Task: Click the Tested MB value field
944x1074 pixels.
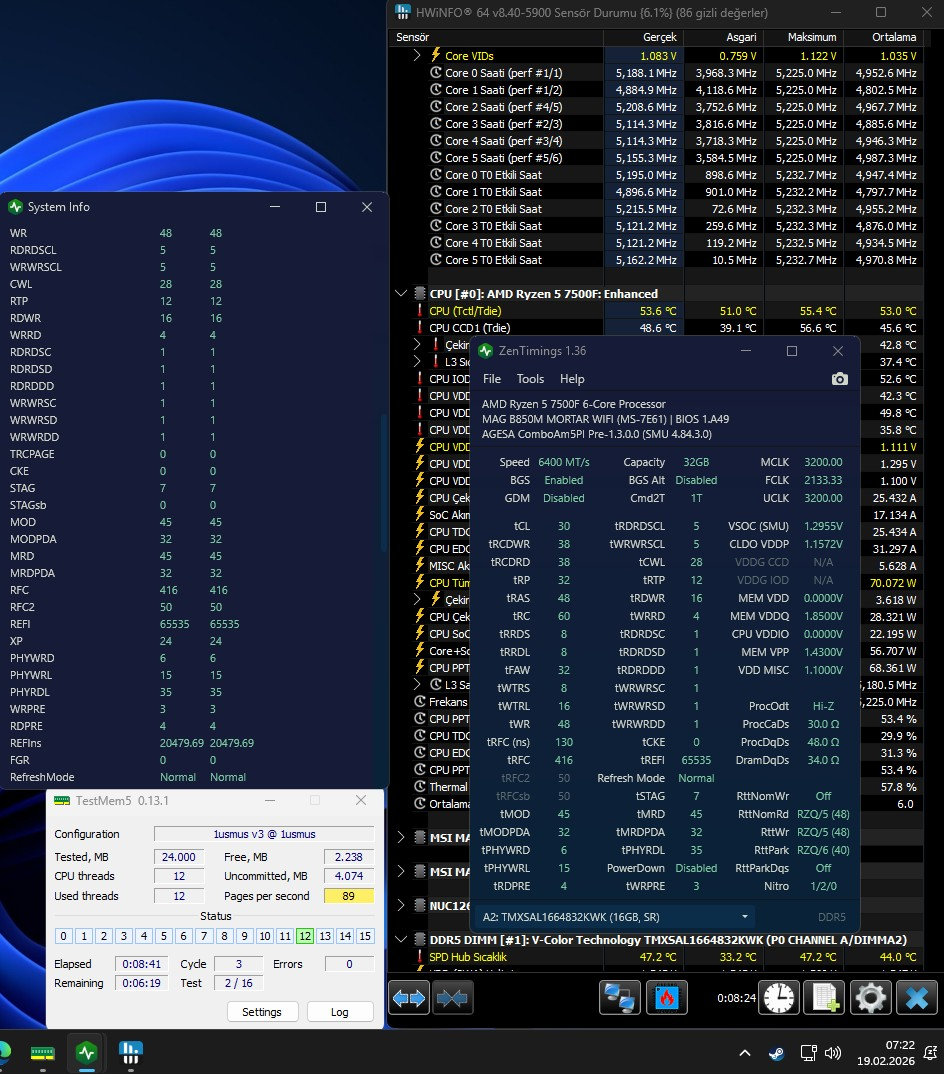Action: pos(179,856)
